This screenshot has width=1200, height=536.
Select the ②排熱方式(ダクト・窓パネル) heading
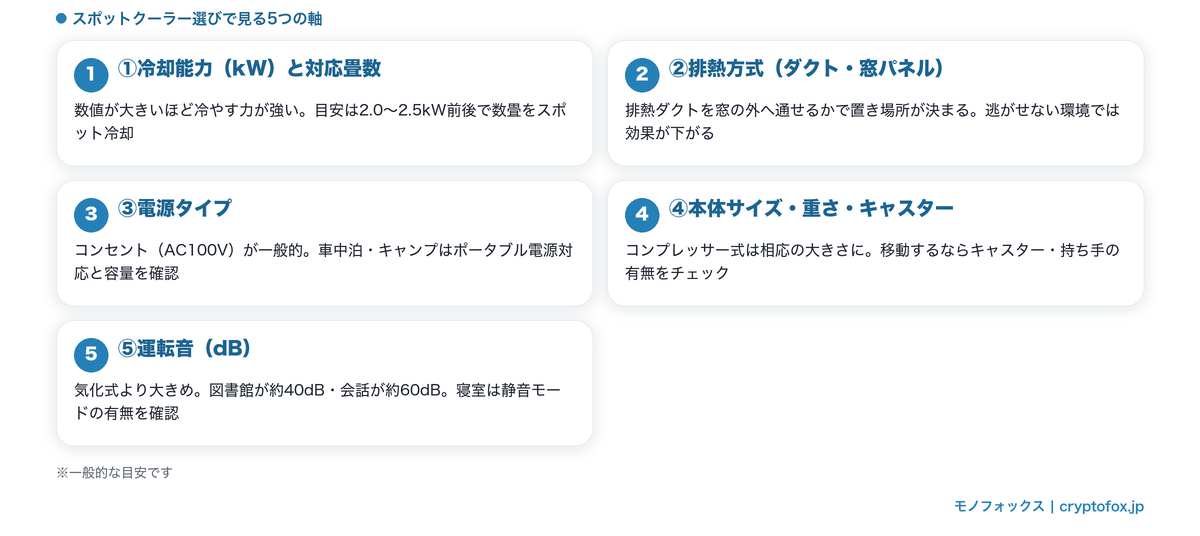click(806, 69)
